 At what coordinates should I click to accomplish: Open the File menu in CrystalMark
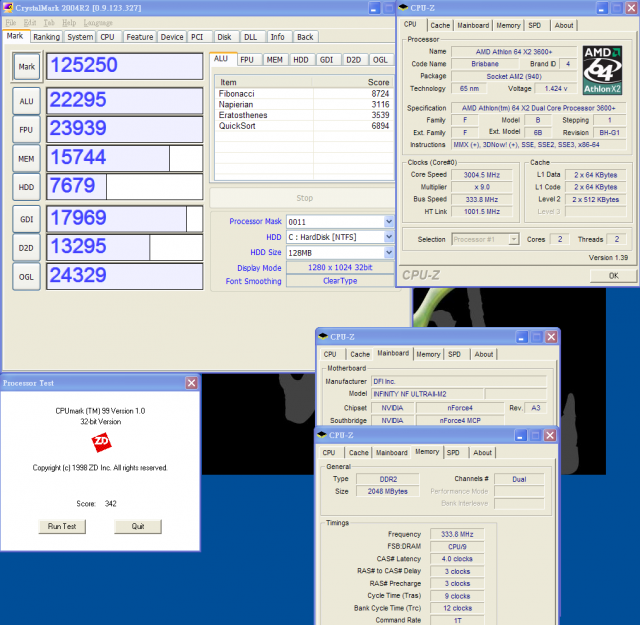tap(11, 23)
